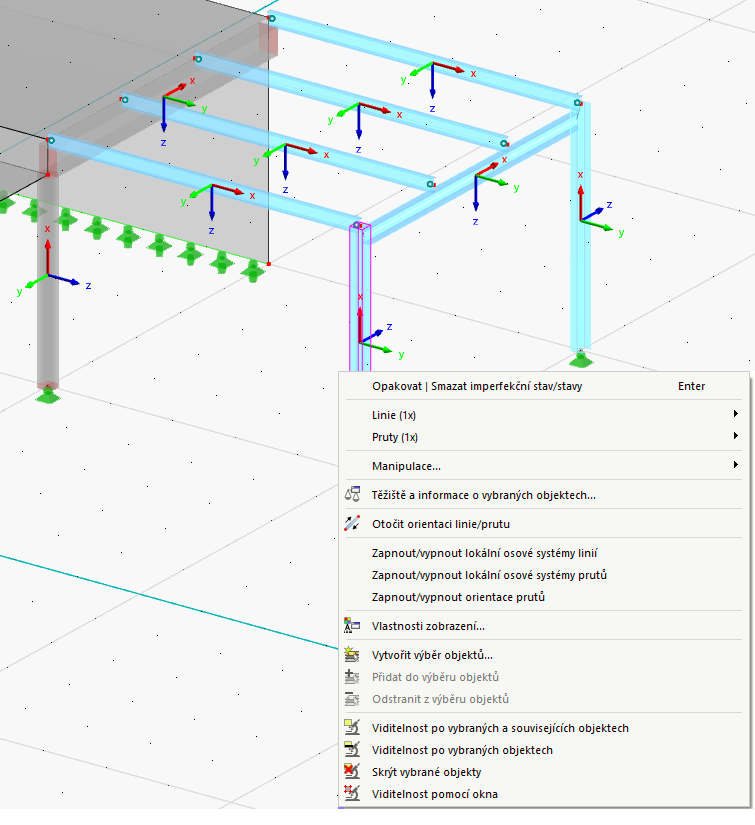The height and width of the screenshot is (825, 755).
Task: Click the window visibility icon beside Viditelnost pomocí okna
Action: pos(352,793)
